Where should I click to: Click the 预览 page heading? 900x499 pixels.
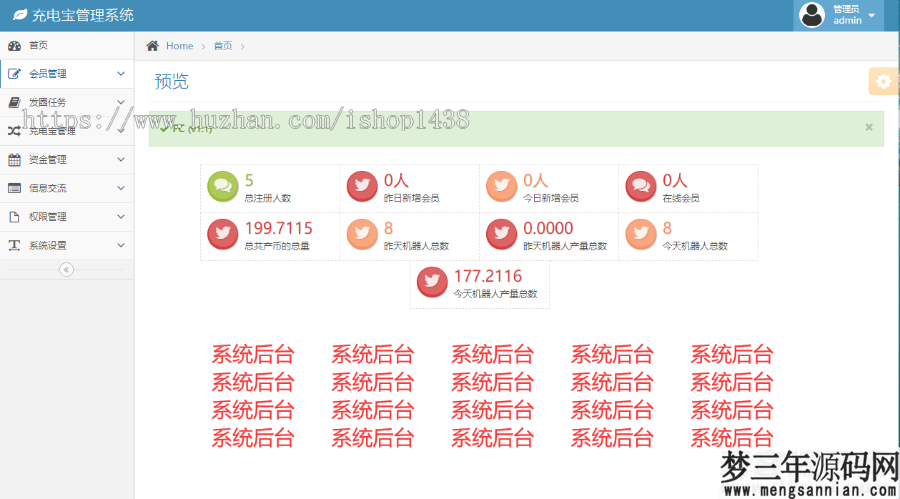pyautogui.click(x=171, y=82)
